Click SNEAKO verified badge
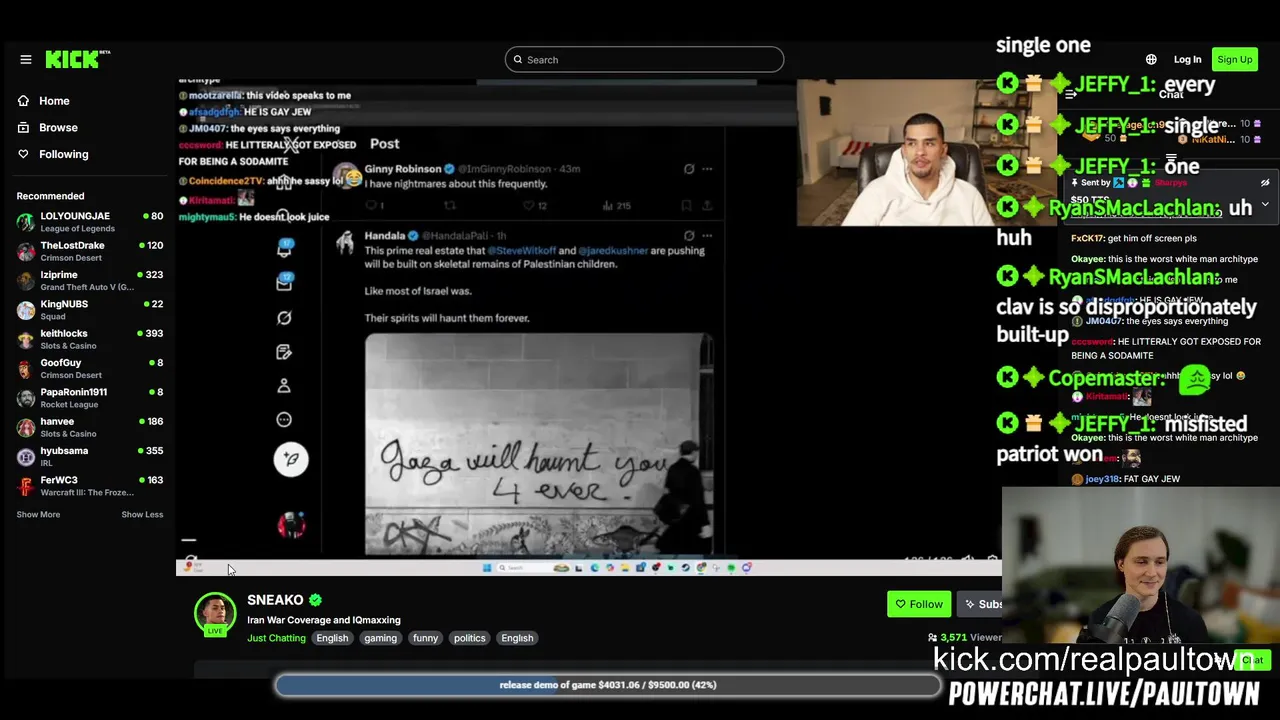 click(x=316, y=600)
